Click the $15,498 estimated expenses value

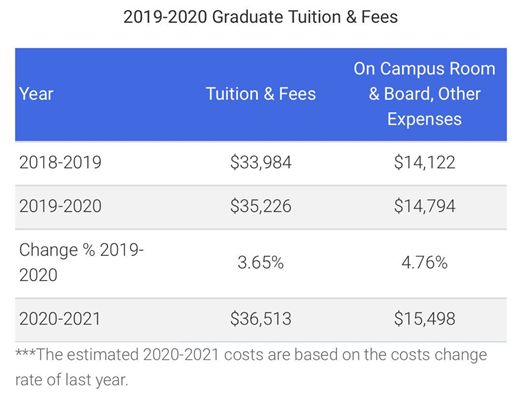coord(424,319)
